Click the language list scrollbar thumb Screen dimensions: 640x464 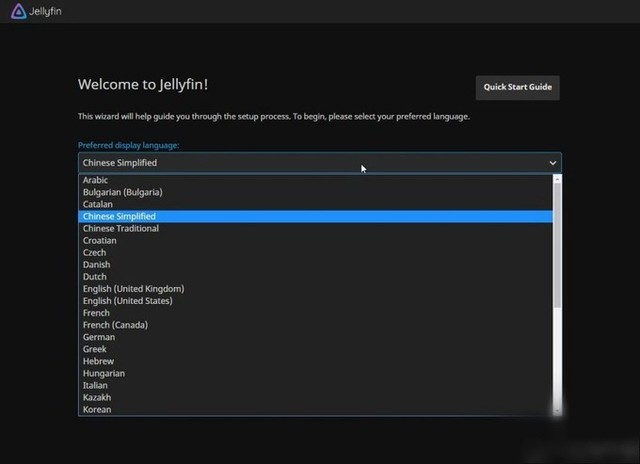click(x=557, y=245)
